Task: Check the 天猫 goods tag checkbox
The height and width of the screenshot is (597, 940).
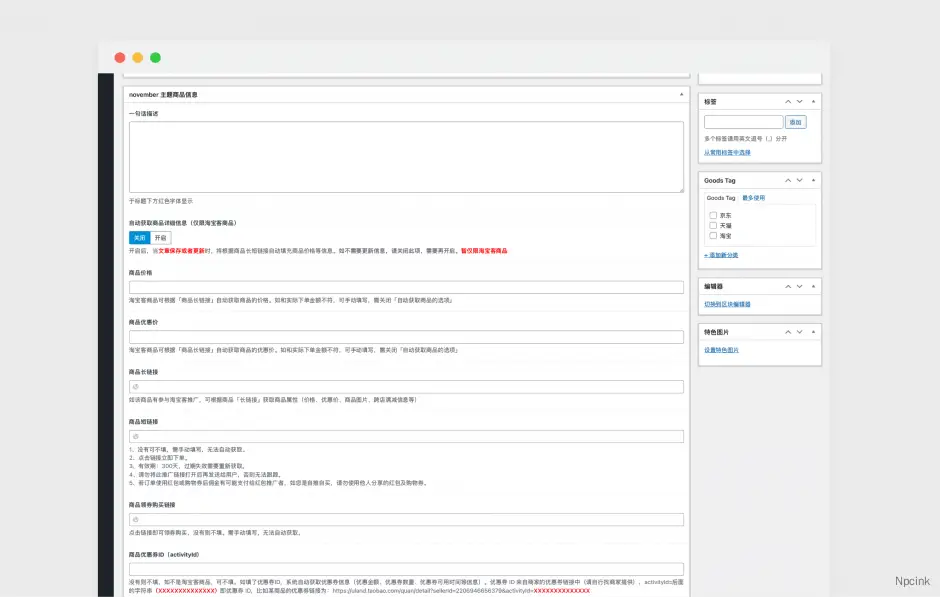Action: [x=712, y=225]
